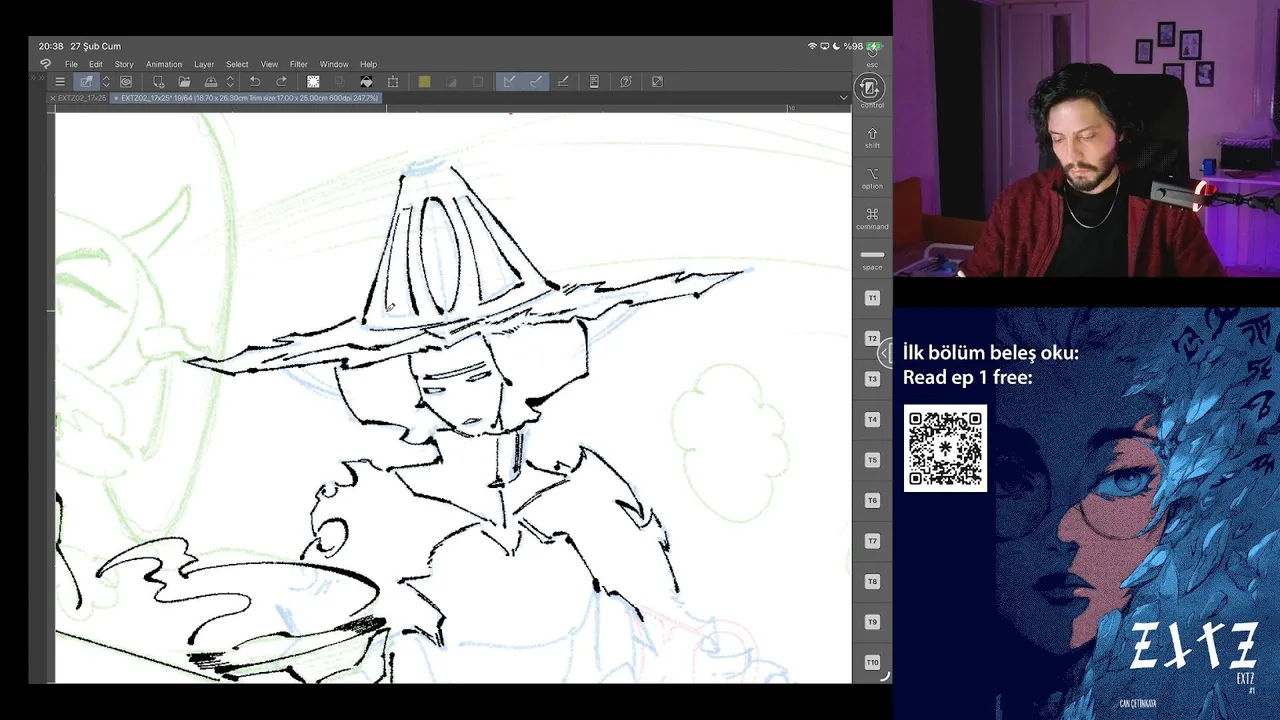Toggle the highlighted pen-on-page command bar icon

86,82
